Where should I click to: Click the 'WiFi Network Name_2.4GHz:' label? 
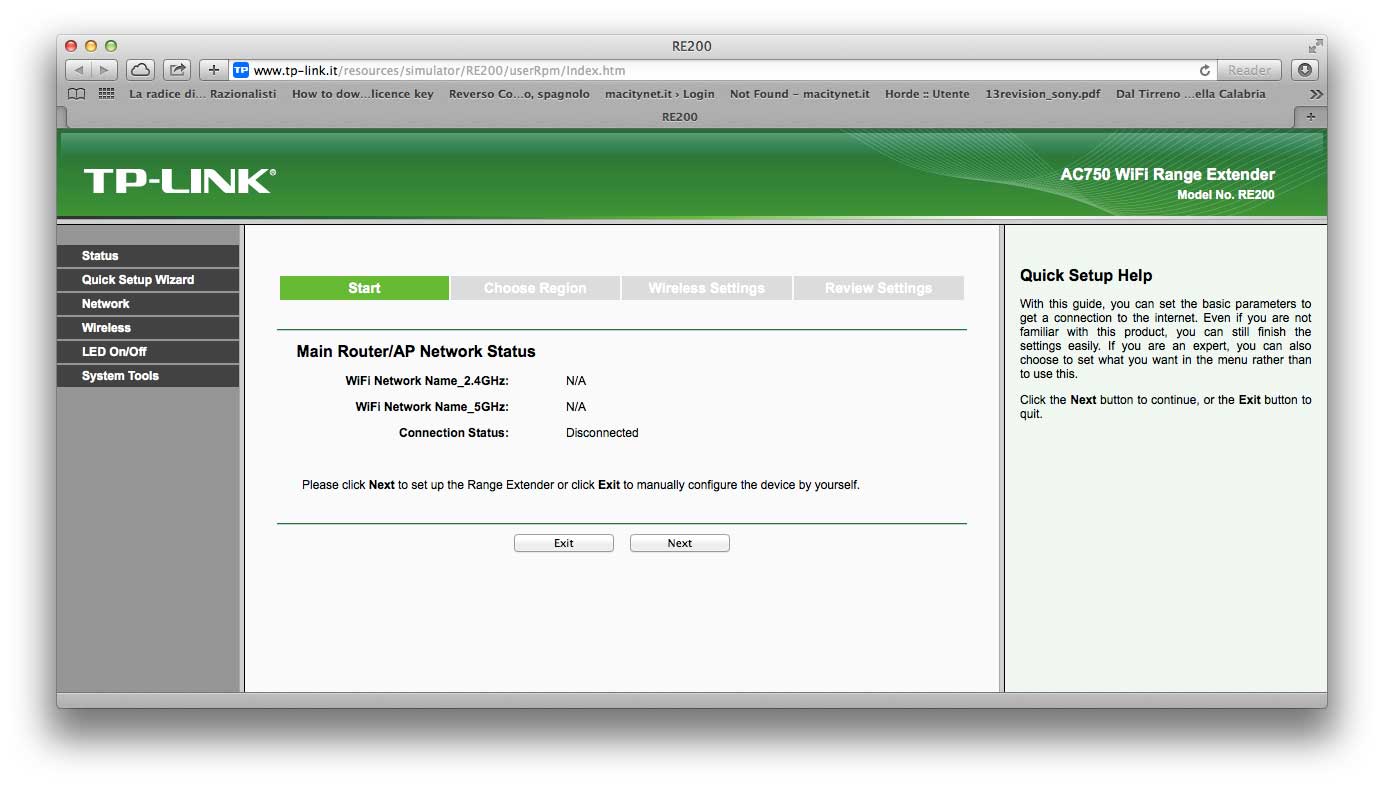427,381
